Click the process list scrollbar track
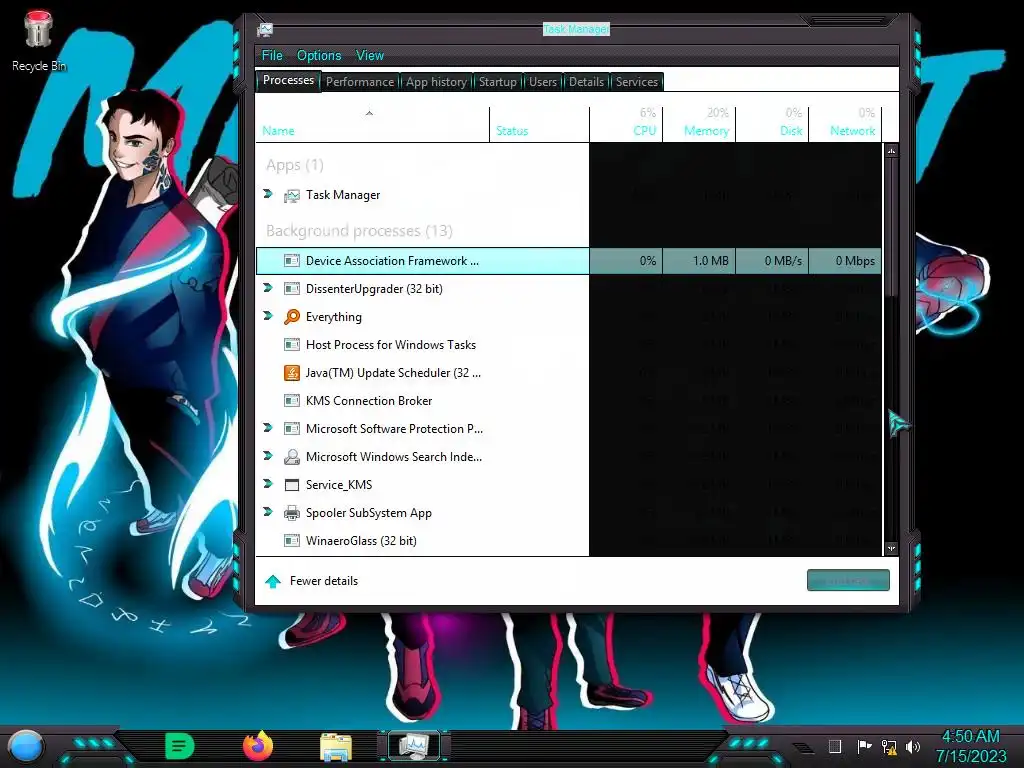Viewport: 1024px width, 768px height. pos(891,418)
